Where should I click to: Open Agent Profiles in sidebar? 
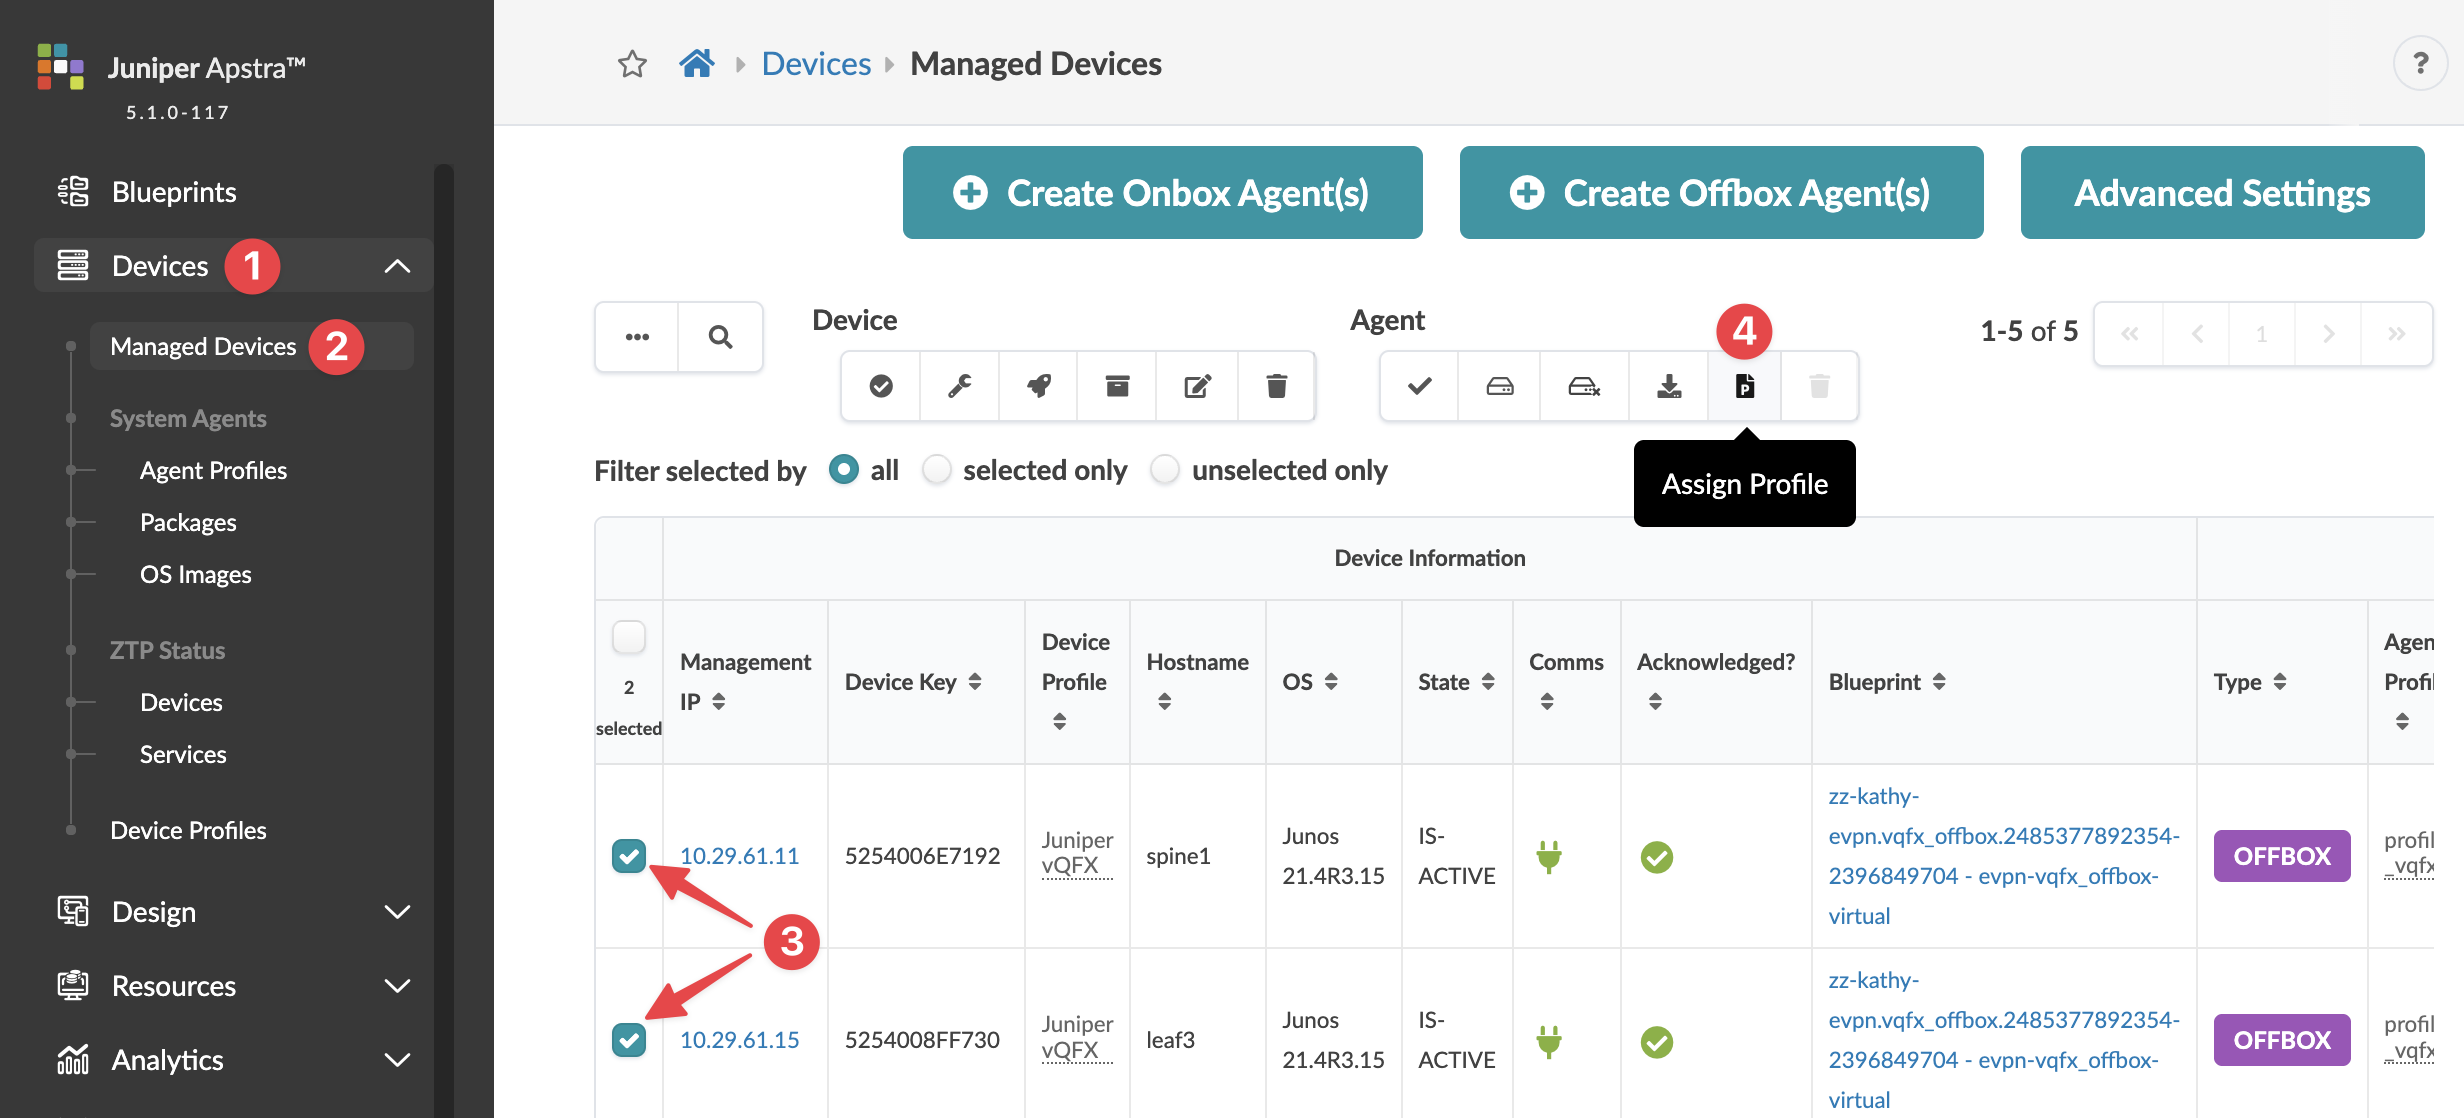pos(213,470)
